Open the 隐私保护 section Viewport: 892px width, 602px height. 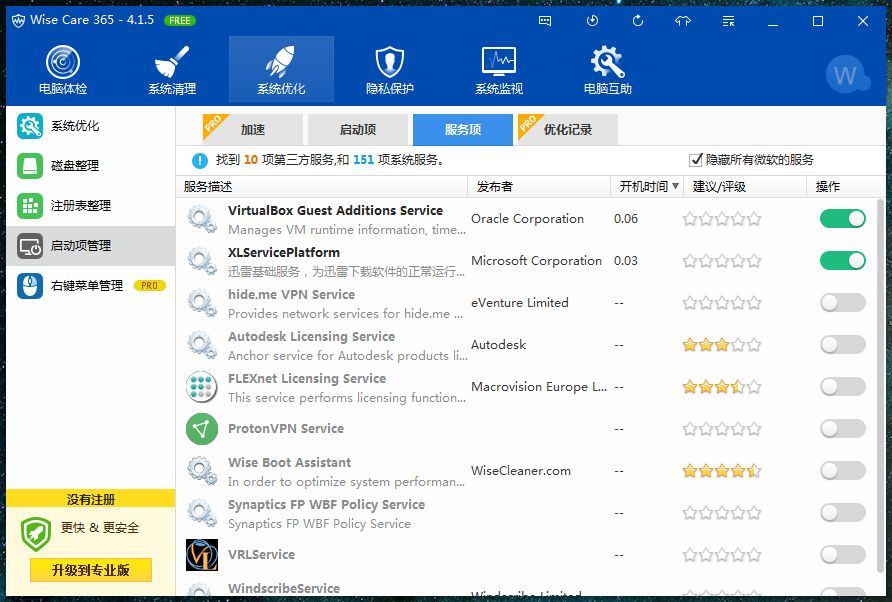[x=389, y=67]
